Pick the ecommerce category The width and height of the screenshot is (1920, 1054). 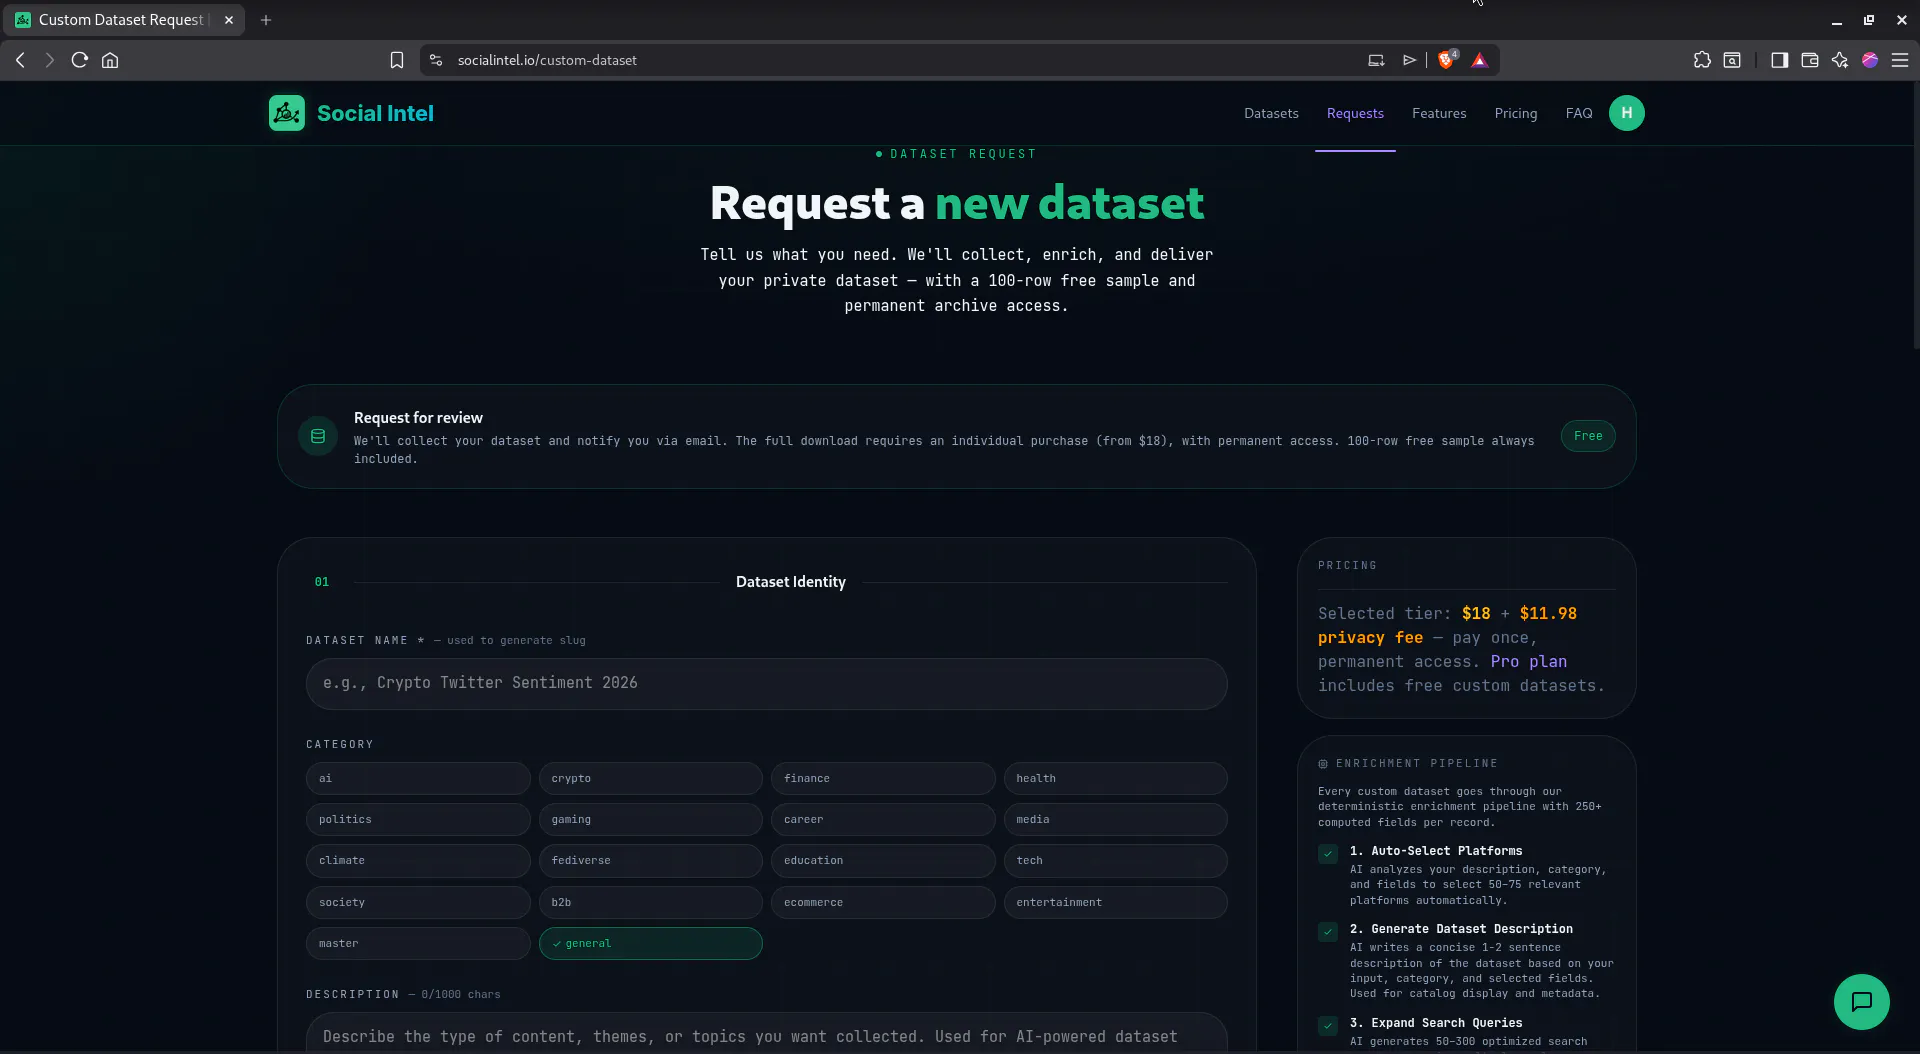(883, 902)
